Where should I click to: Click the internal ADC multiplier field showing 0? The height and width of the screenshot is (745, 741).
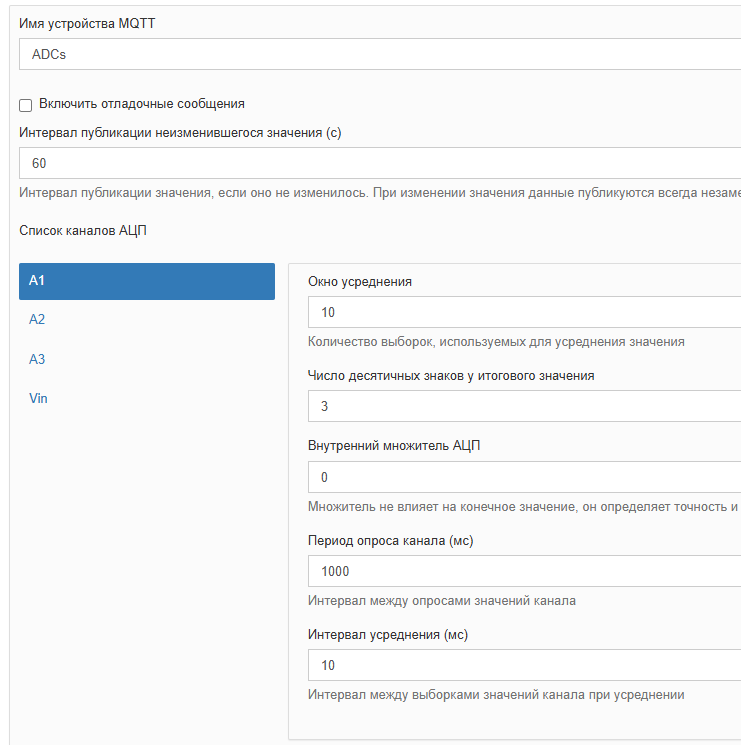[x=524, y=477]
